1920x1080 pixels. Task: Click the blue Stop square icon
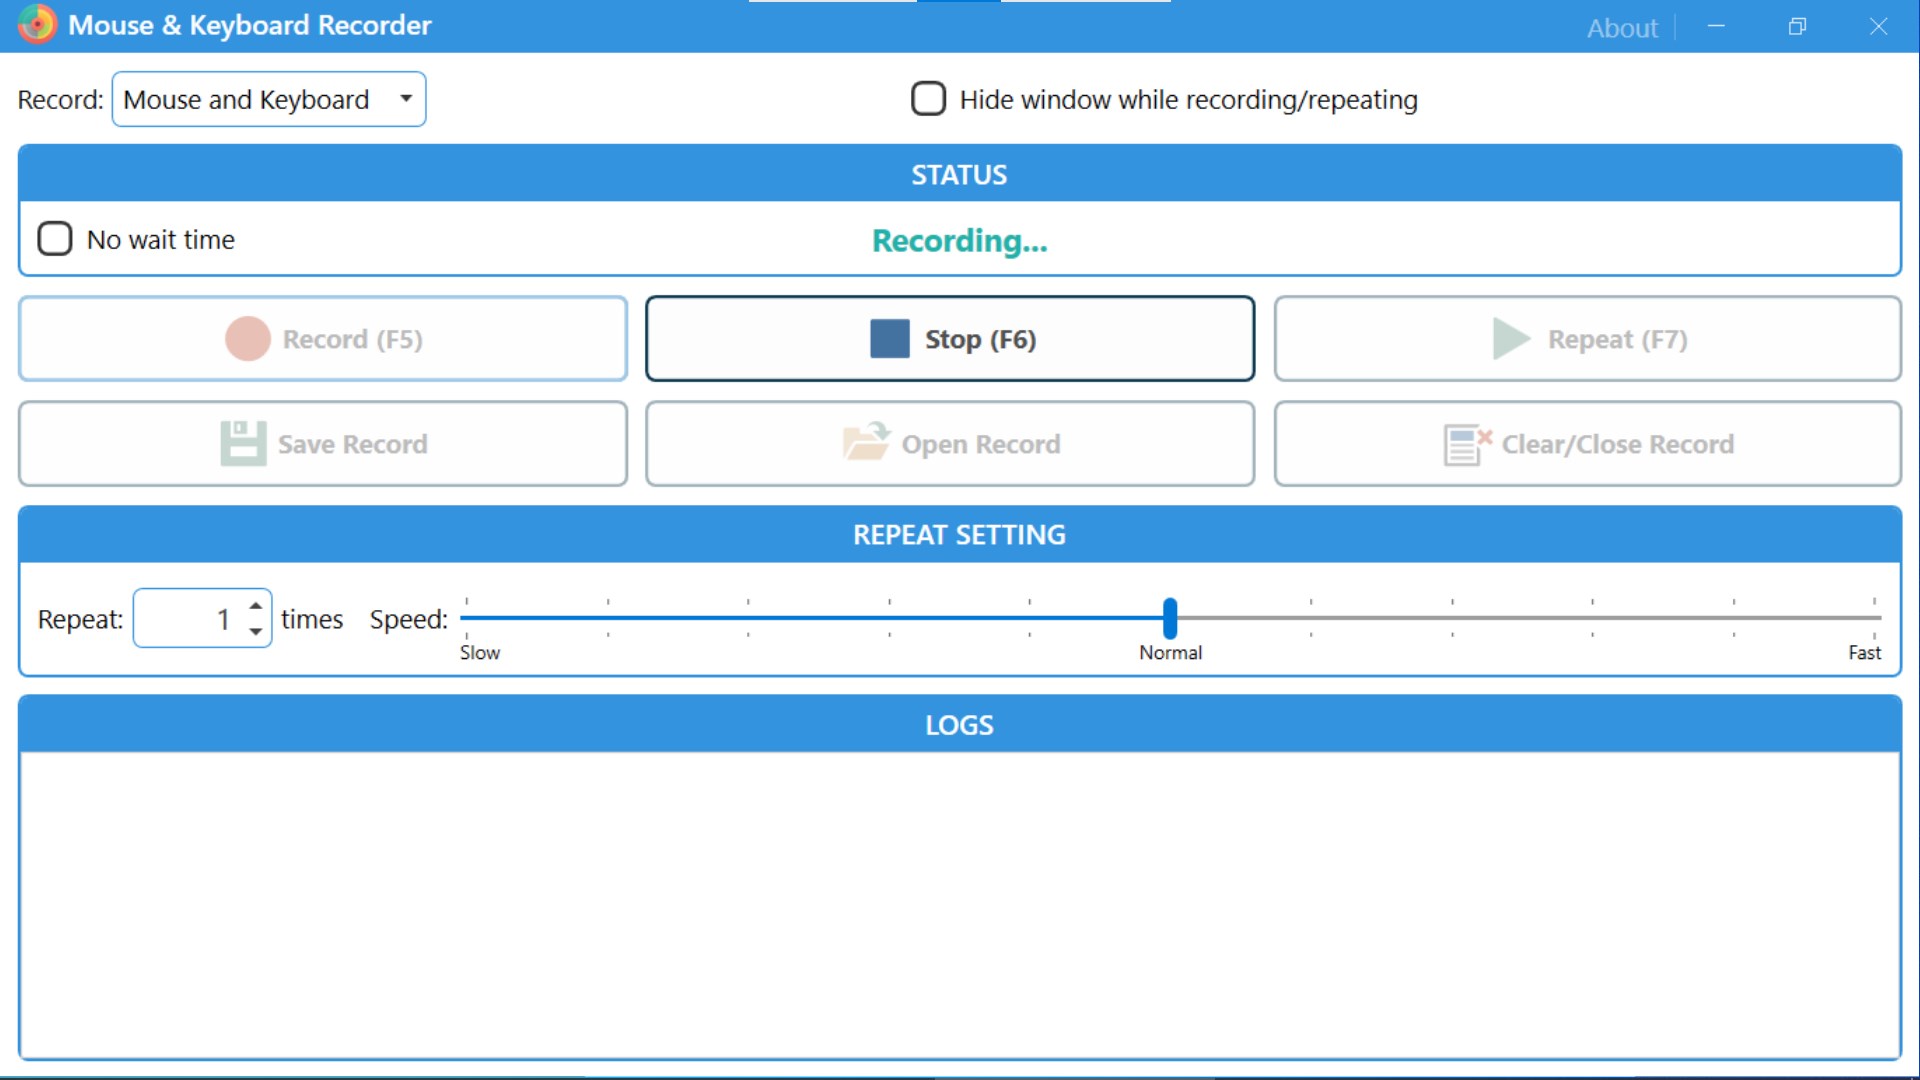click(x=889, y=339)
